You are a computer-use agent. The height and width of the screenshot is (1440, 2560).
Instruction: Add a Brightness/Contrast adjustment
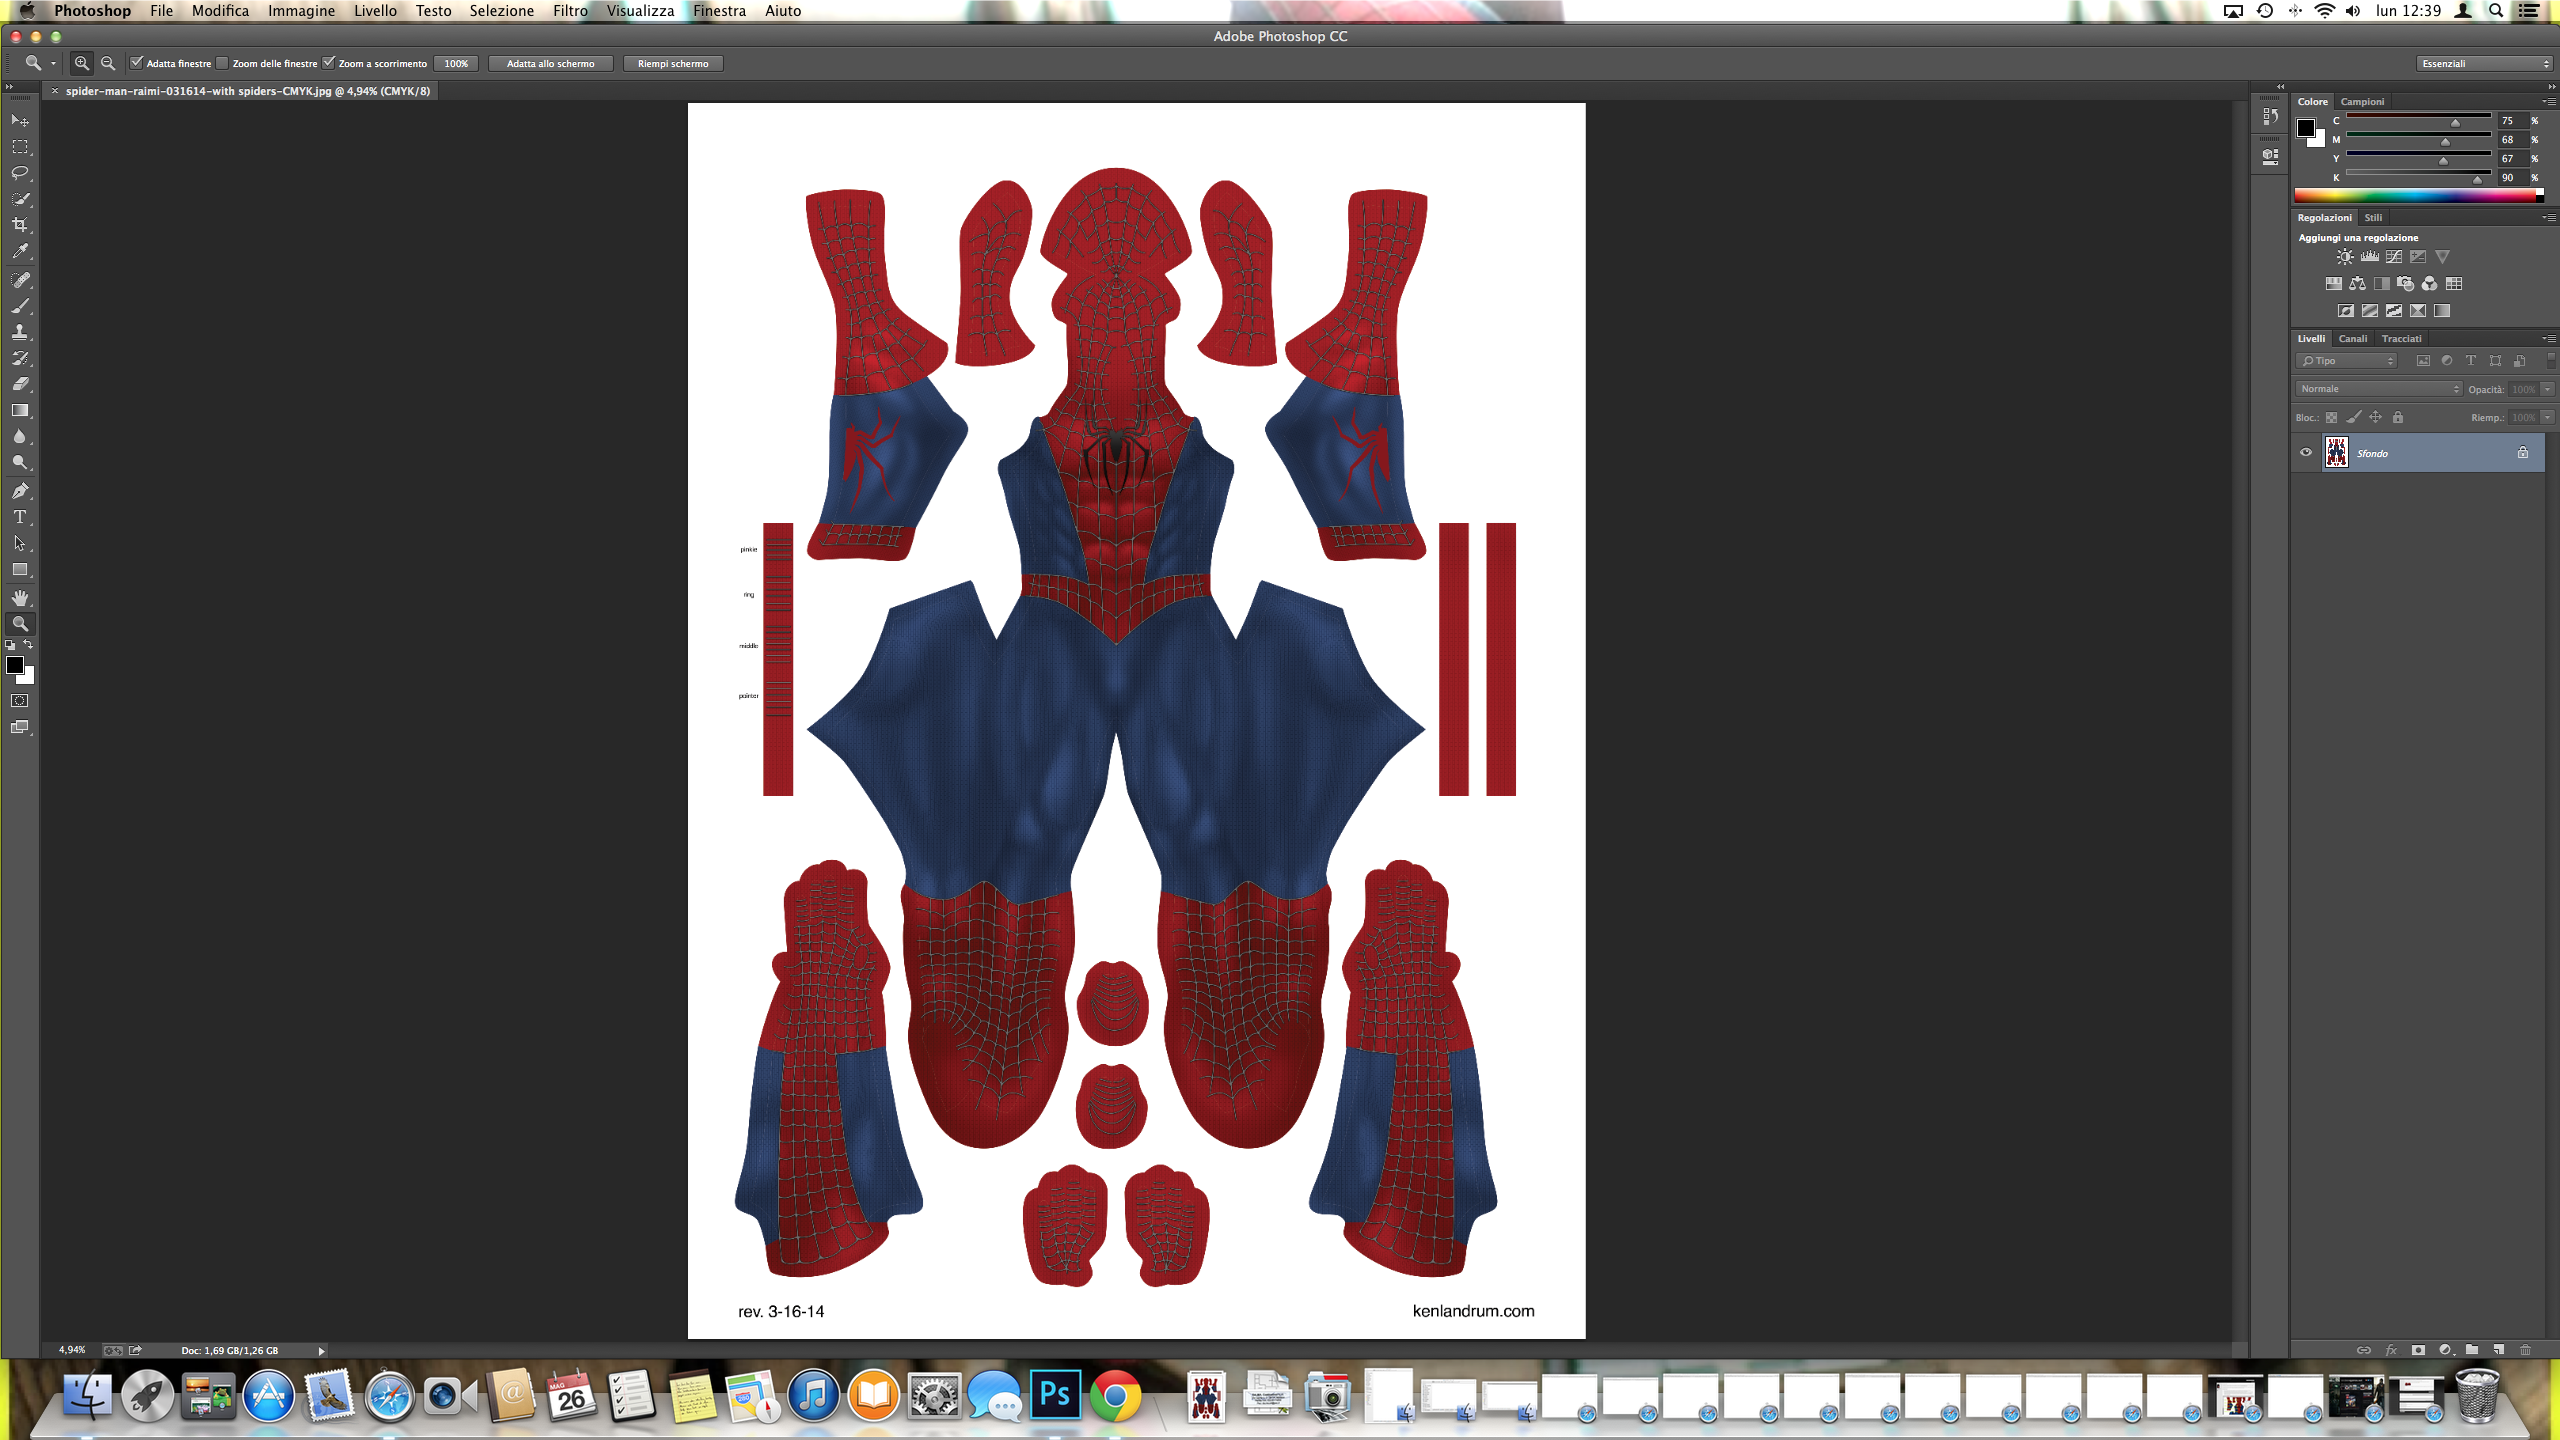[2345, 257]
